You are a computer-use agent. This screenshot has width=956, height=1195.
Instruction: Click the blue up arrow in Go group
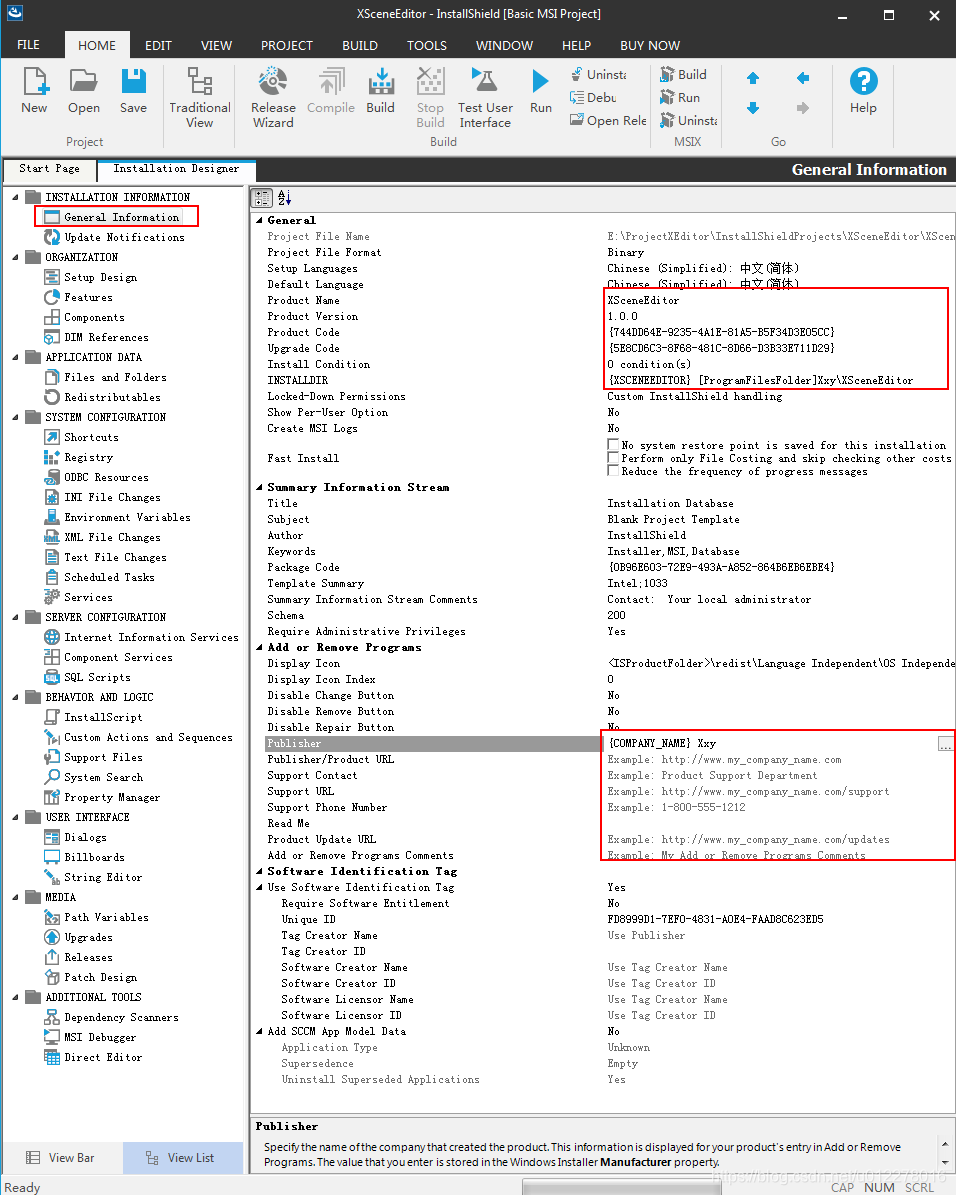click(753, 78)
